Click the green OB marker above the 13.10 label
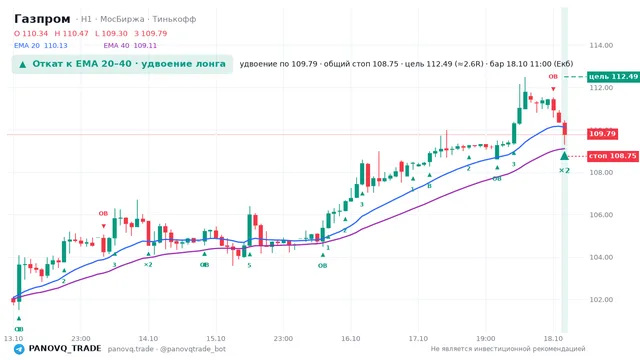The width and height of the screenshot is (640, 360). tap(19, 329)
